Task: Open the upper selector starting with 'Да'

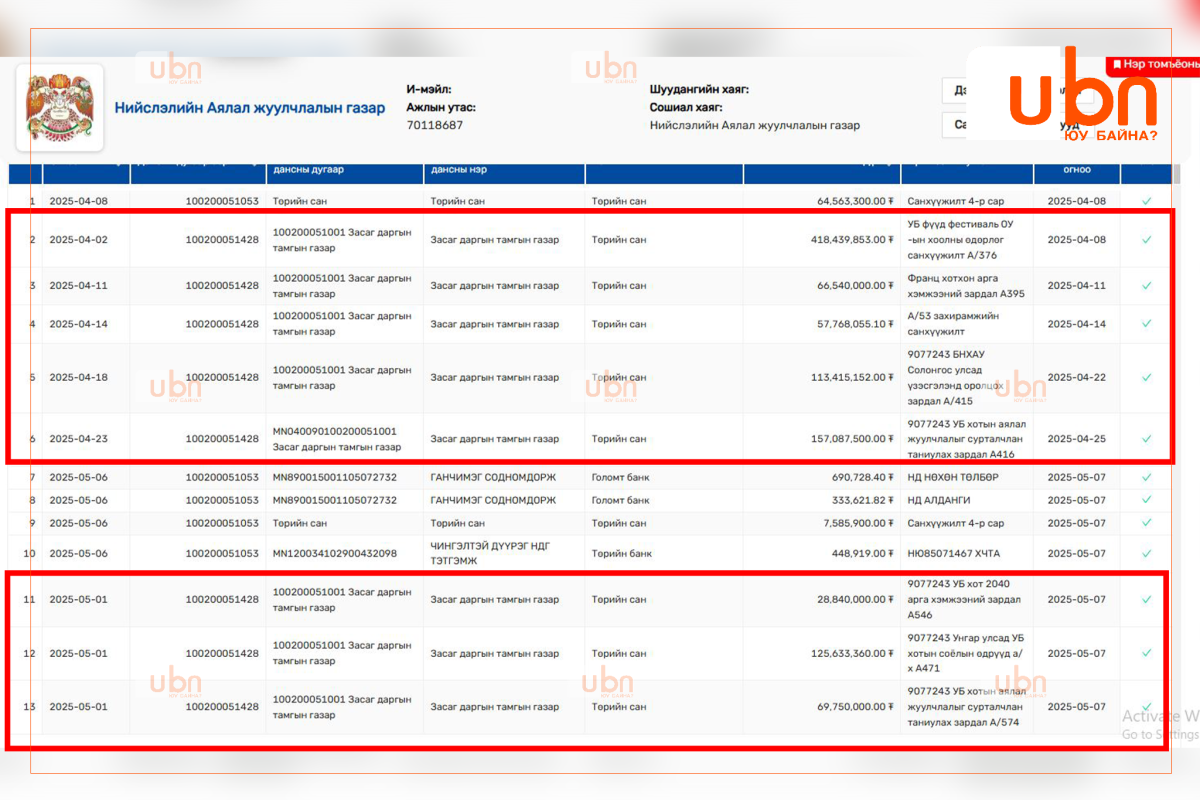Action: coord(956,91)
